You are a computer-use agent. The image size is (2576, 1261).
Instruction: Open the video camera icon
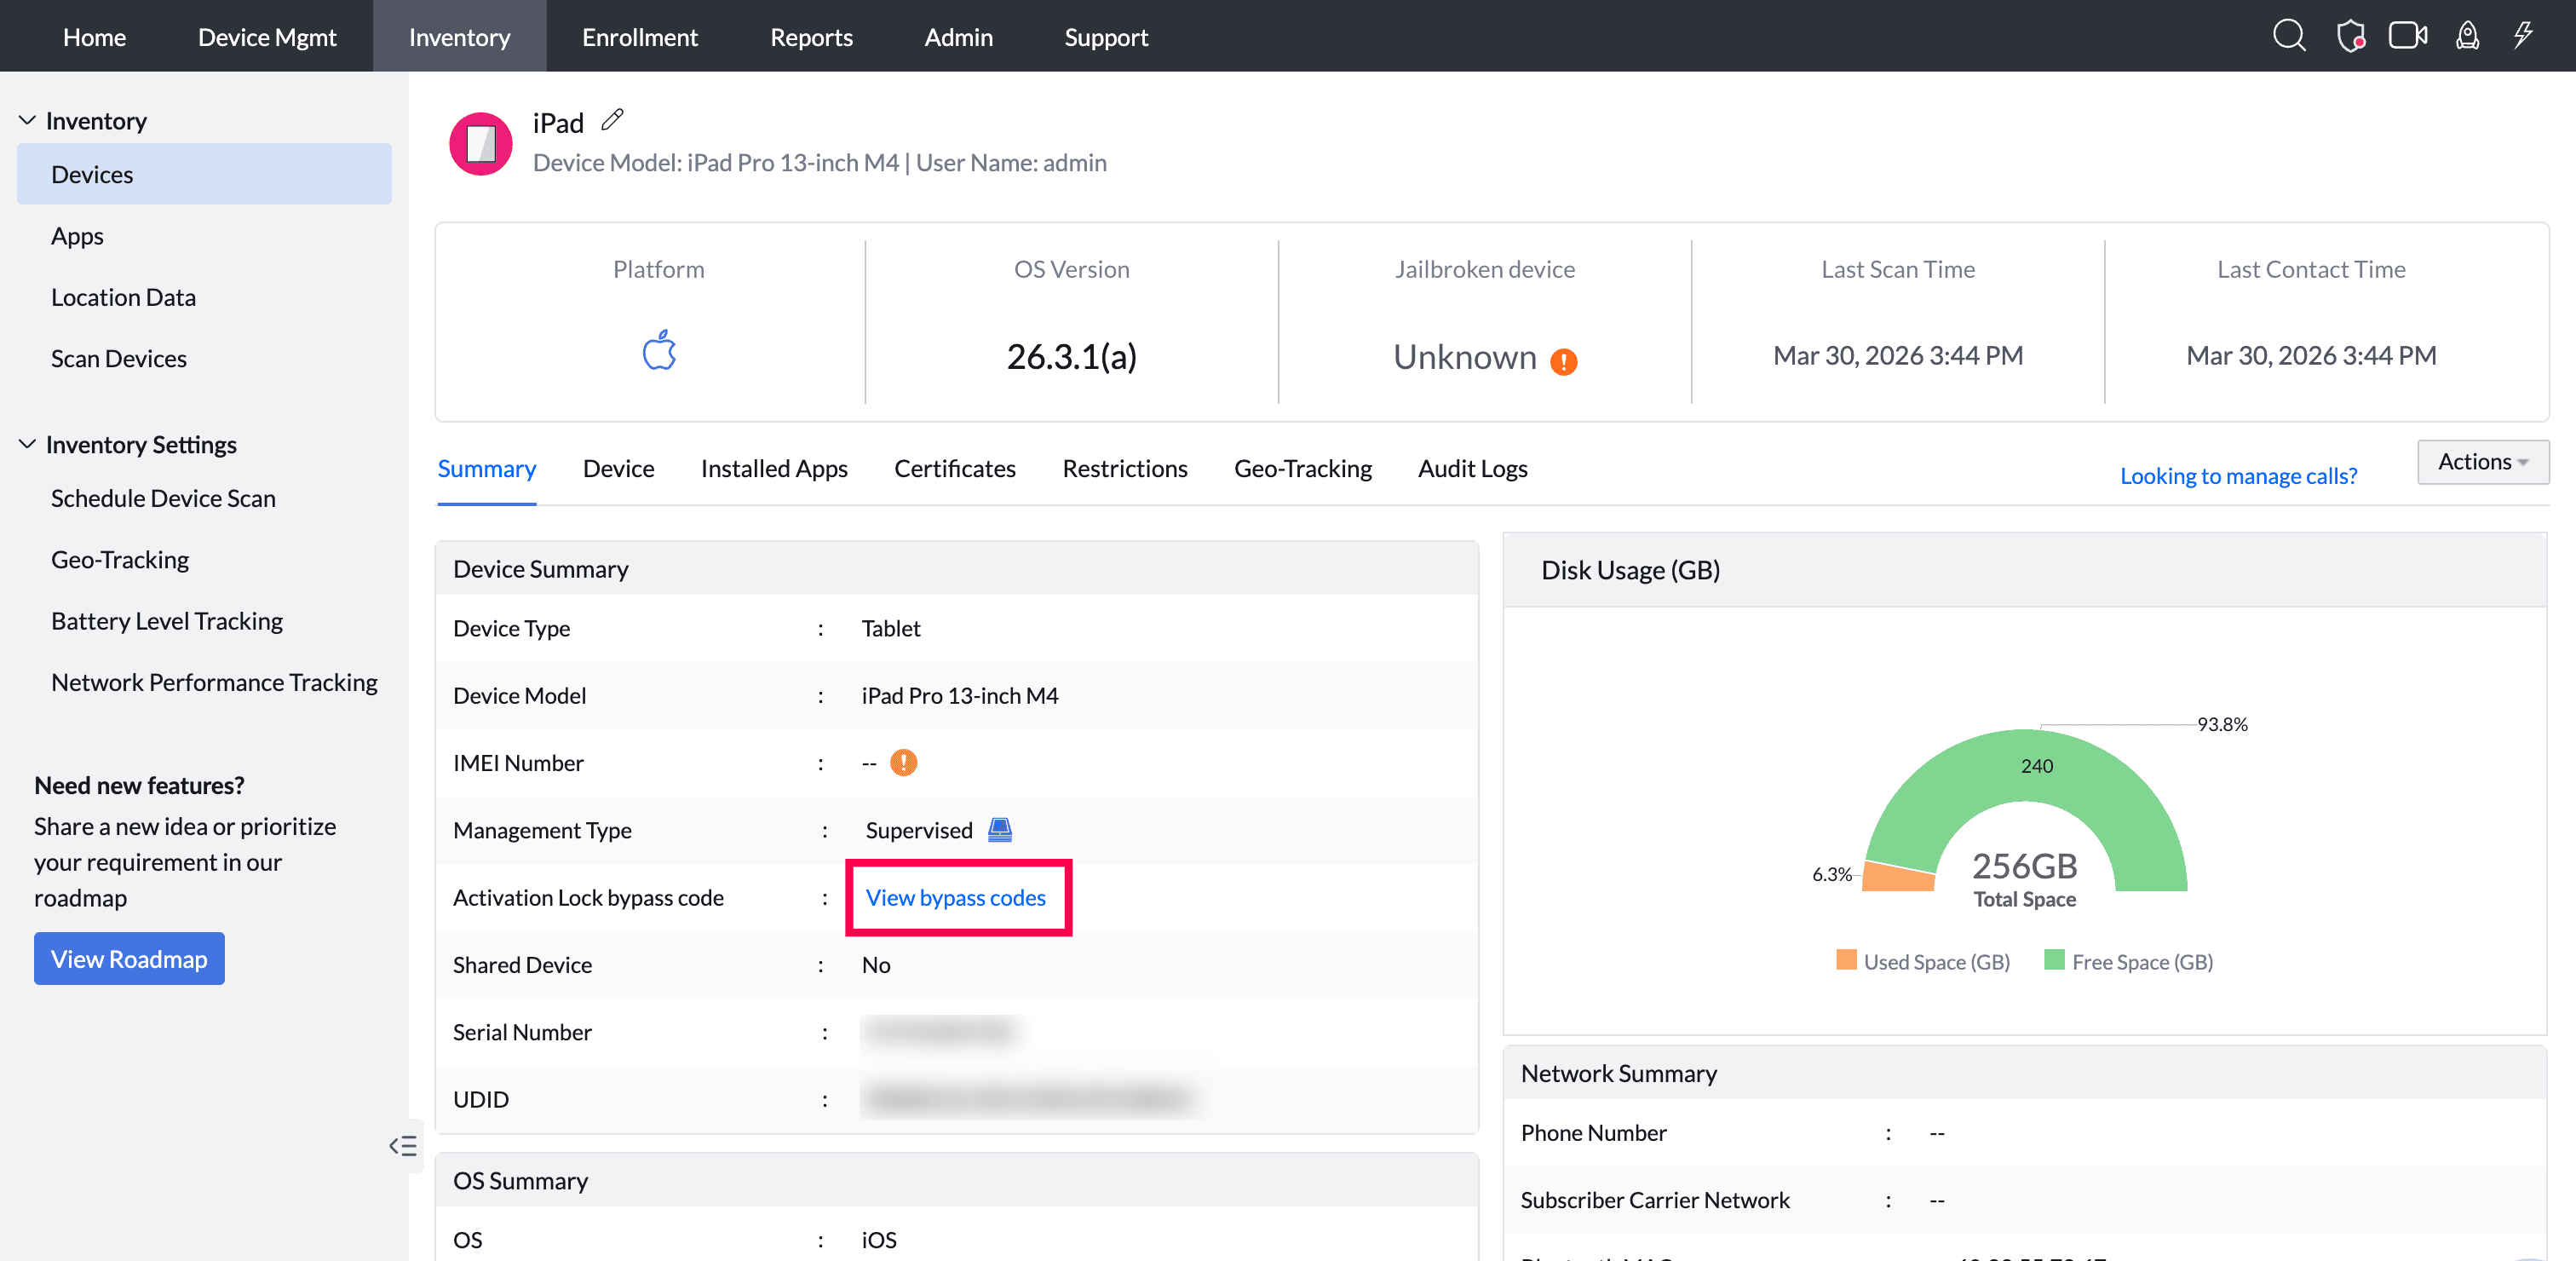(x=2407, y=36)
